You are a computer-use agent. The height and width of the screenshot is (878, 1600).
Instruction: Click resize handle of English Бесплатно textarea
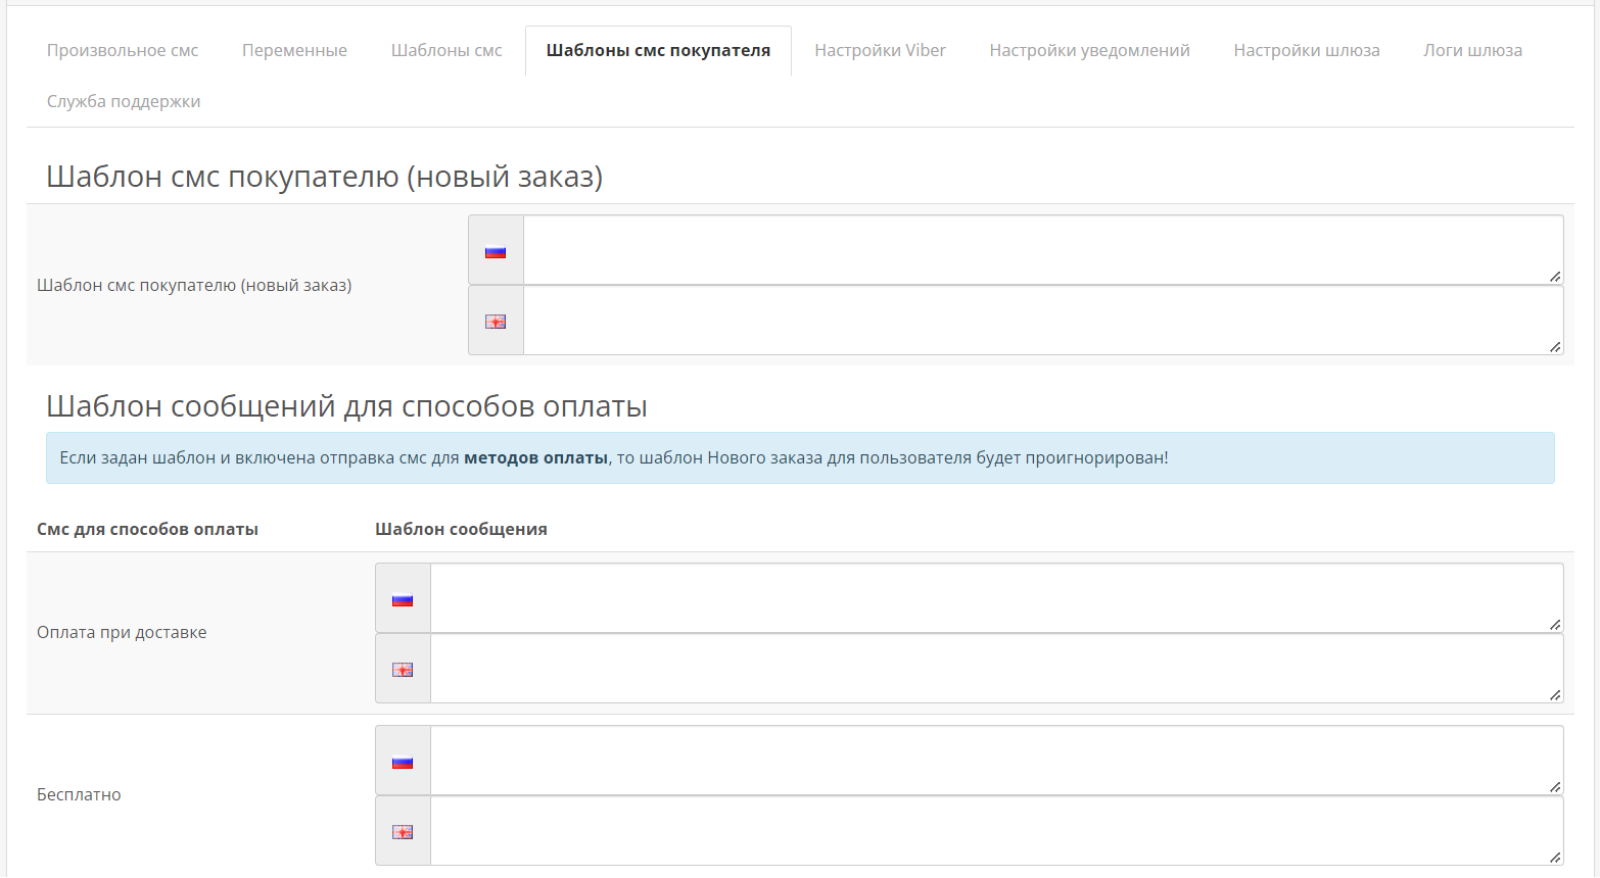pyautogui.click(x=1555, y=857)
